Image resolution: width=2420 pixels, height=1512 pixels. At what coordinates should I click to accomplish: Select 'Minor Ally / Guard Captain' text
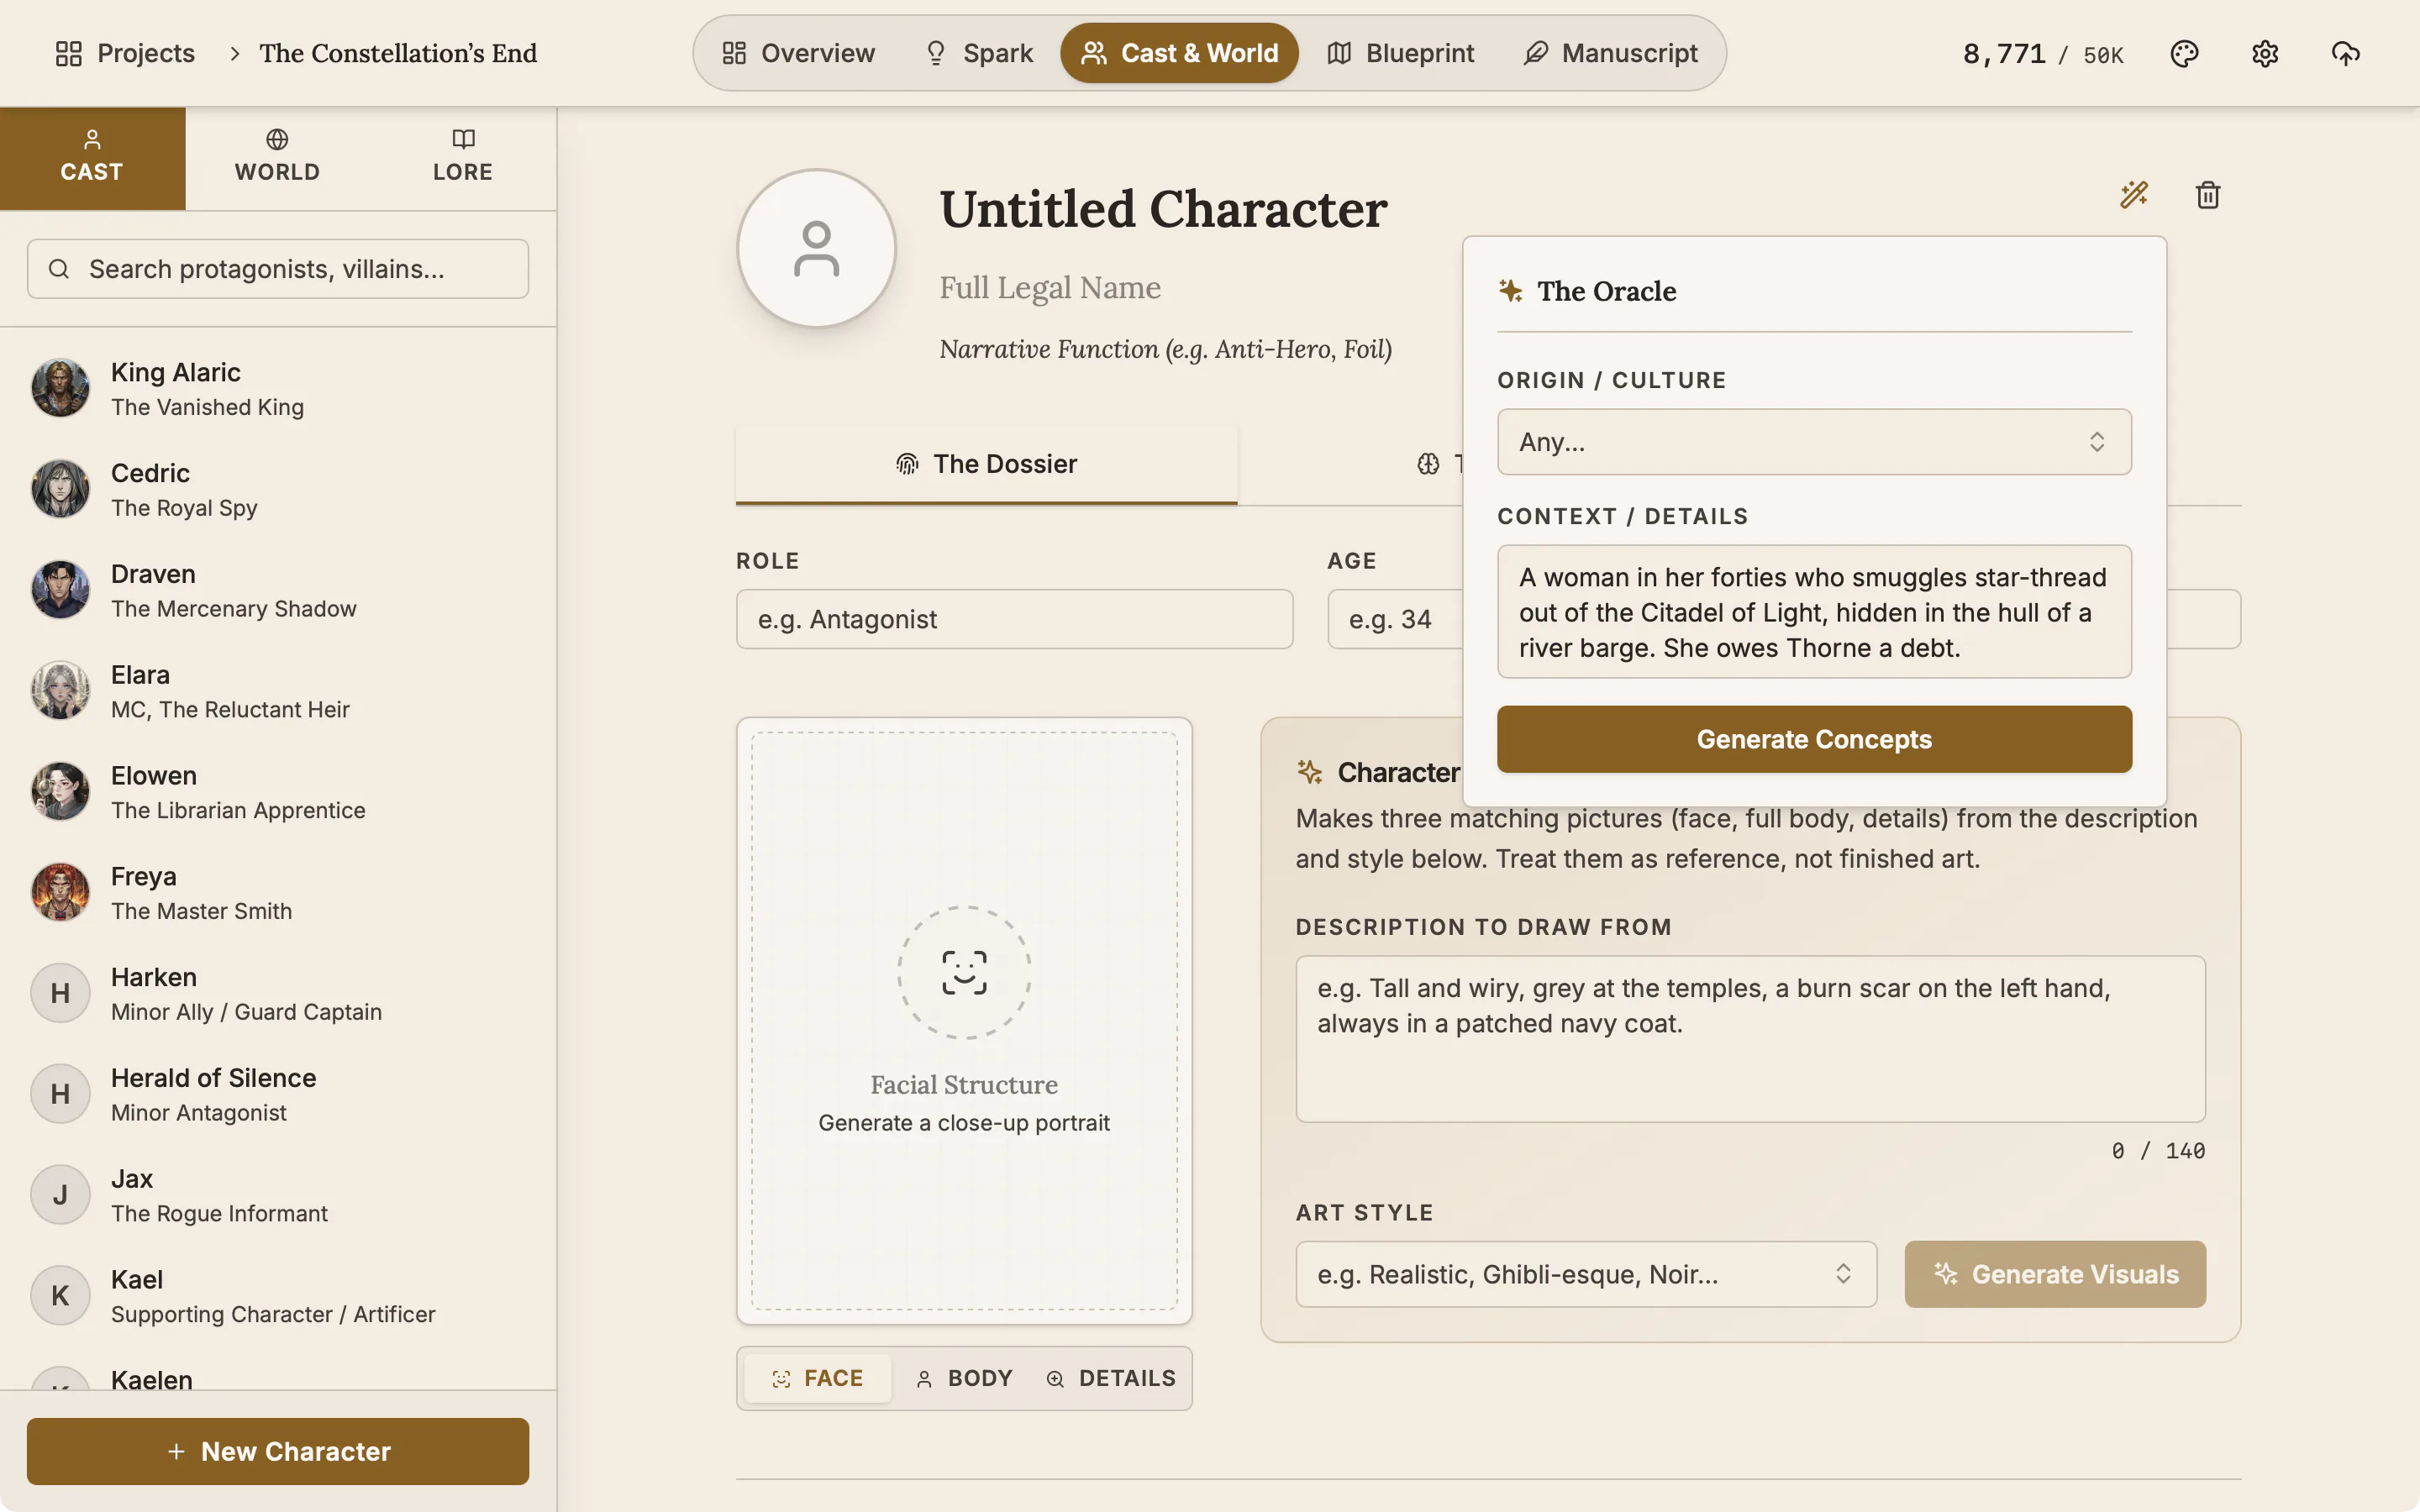click(x=246, y=1012)
